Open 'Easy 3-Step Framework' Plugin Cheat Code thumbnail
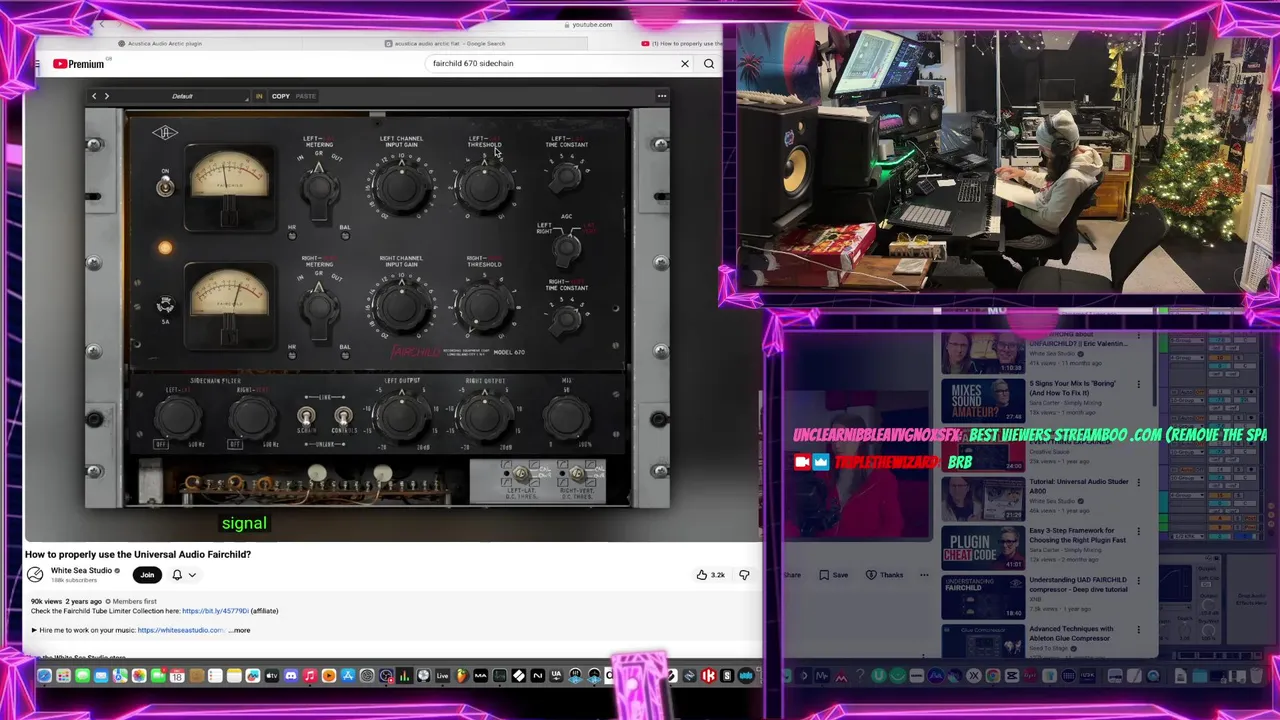Screen dimensions: 1280x720 (x=982, y=547)
